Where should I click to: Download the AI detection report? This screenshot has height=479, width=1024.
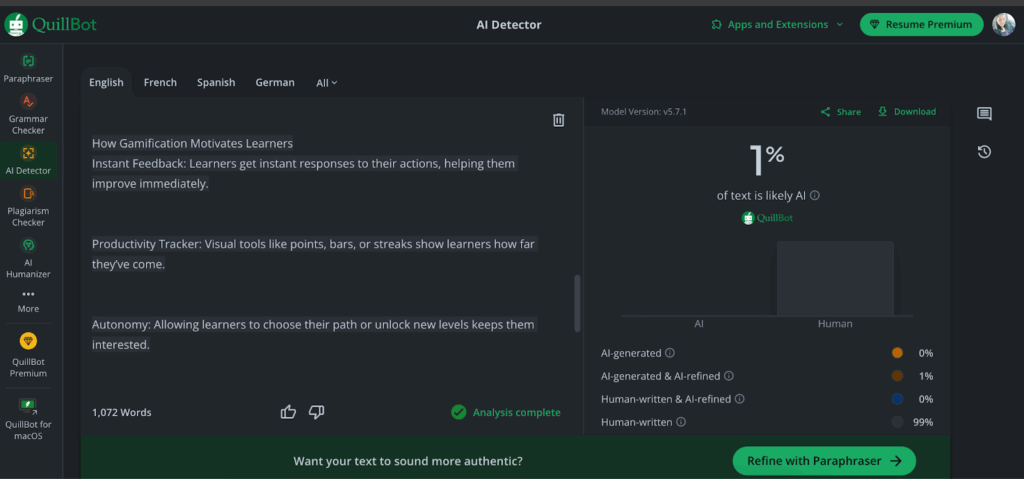tap(906, 112)
